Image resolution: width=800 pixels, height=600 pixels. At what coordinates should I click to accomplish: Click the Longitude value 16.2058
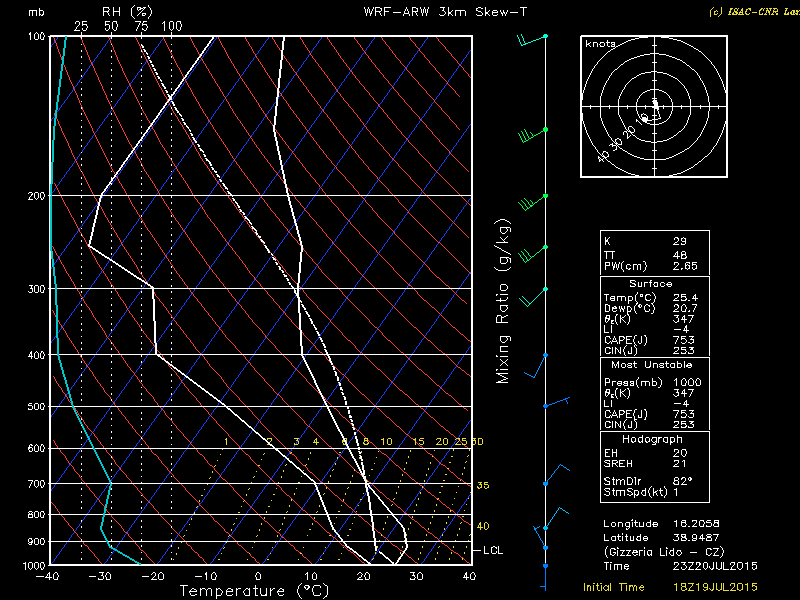[x=698, y=523]
